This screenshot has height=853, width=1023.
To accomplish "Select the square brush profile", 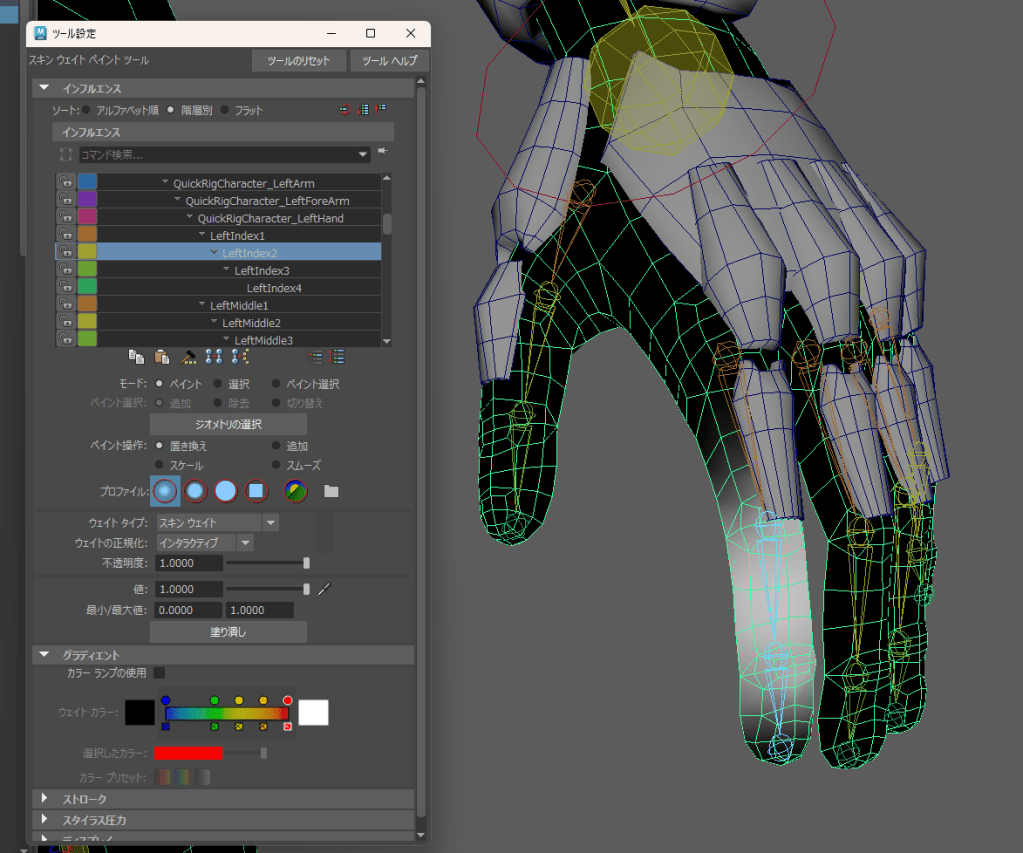I will pos(256,491).
